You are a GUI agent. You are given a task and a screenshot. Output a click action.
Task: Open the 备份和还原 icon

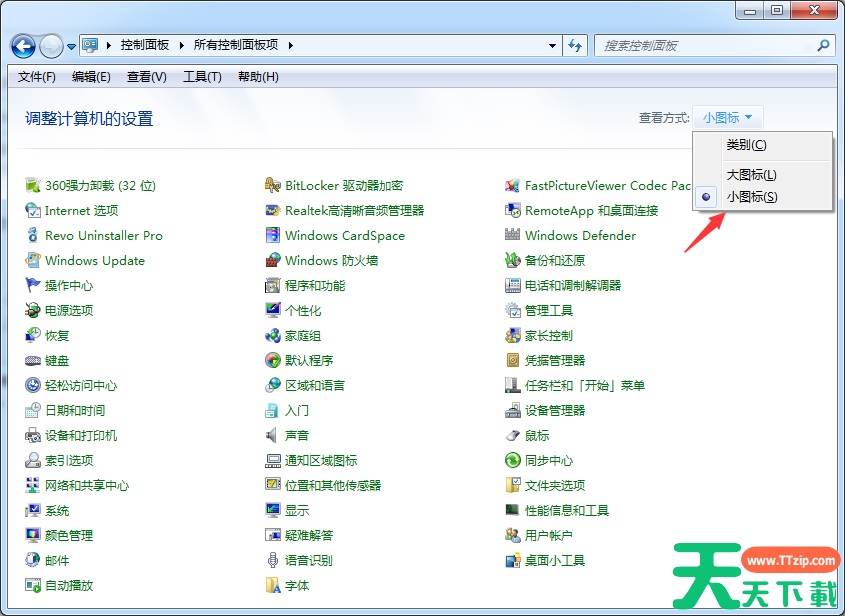[x=512, y=260]
